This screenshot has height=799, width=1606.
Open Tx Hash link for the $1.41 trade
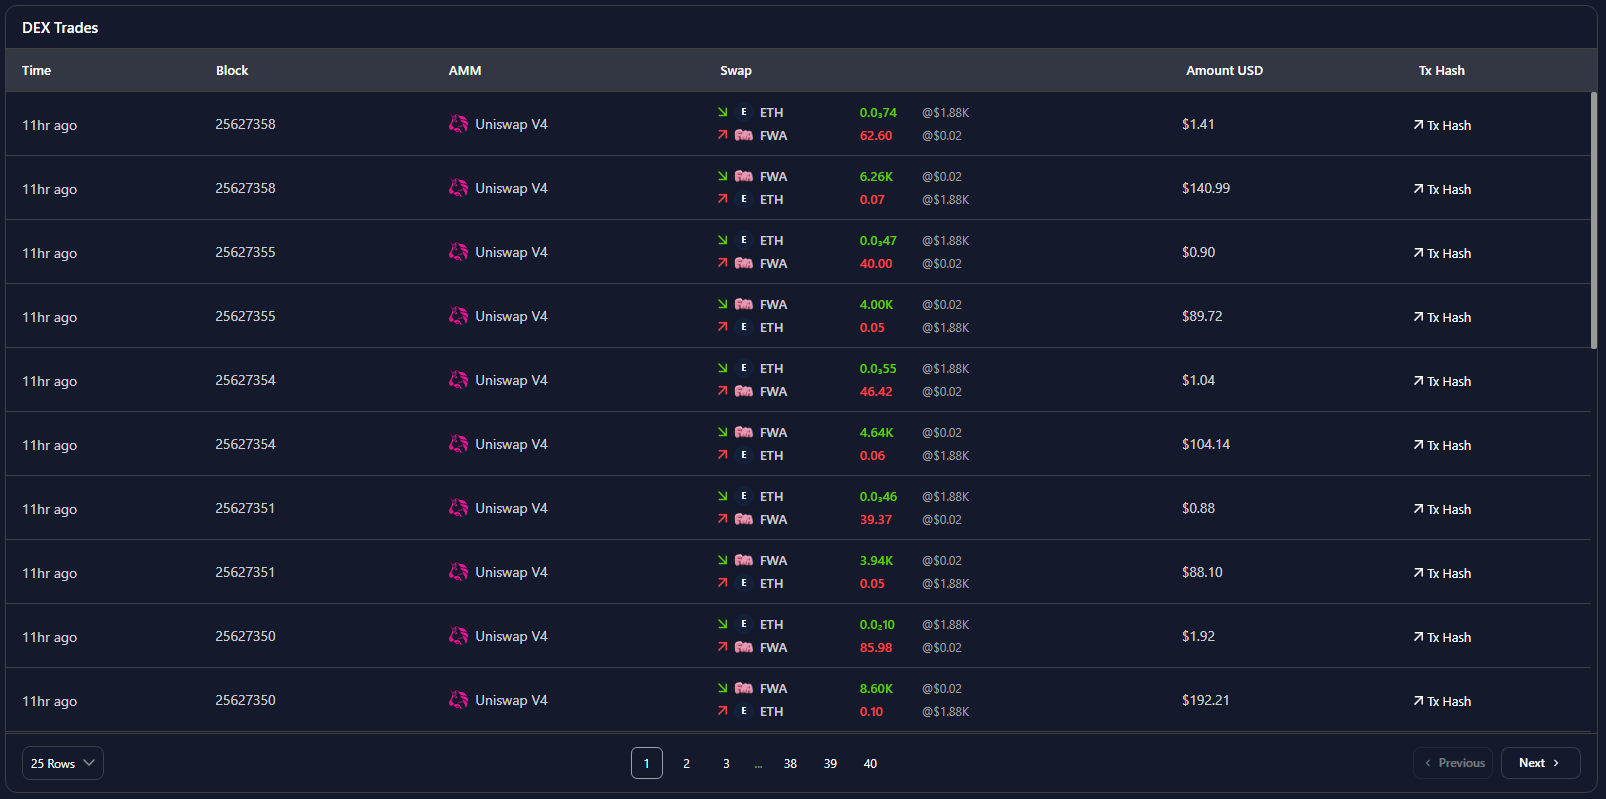point(1442,125)
